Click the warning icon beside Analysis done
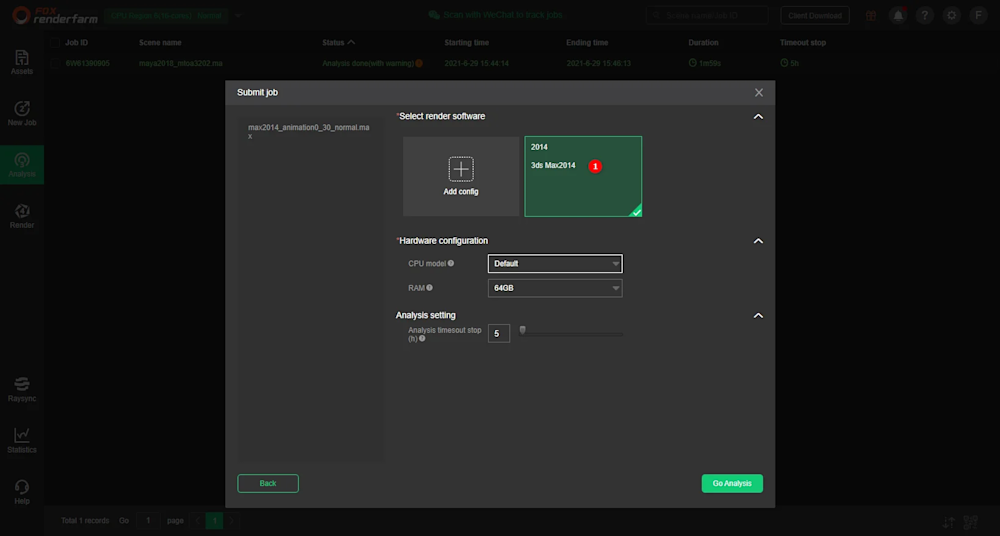This screenshot has width=1000, height=536. [x=419, y=63]
